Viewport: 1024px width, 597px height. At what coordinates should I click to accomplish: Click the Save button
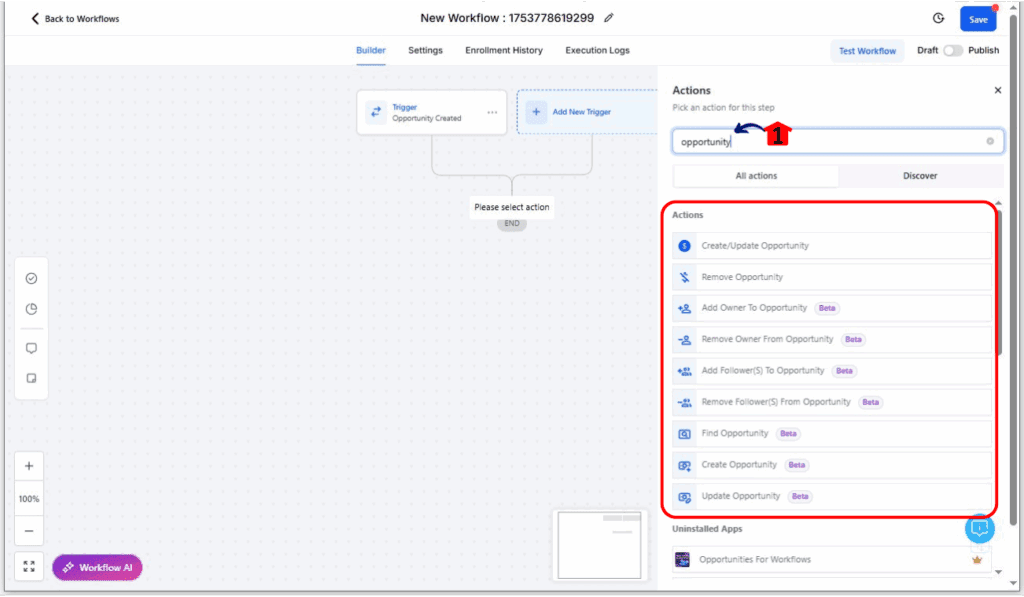pyautogui.click(x=977, y=17)
